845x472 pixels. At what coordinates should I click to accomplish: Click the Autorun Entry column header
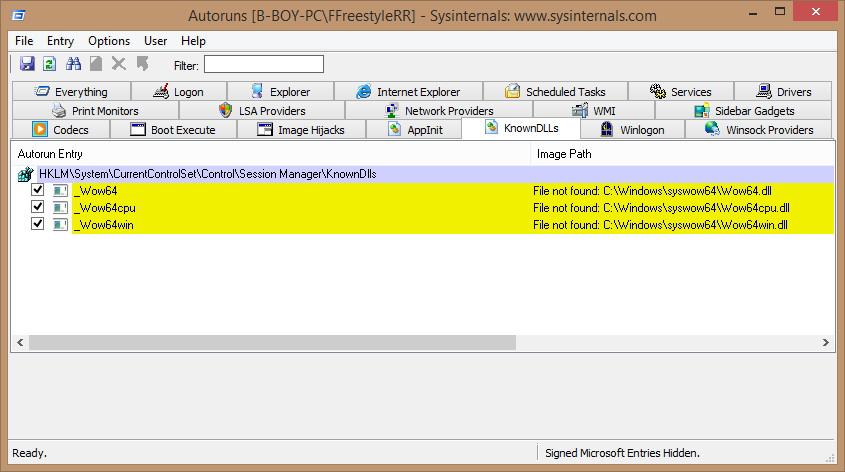pyautogui.click(x=271, y=154)
